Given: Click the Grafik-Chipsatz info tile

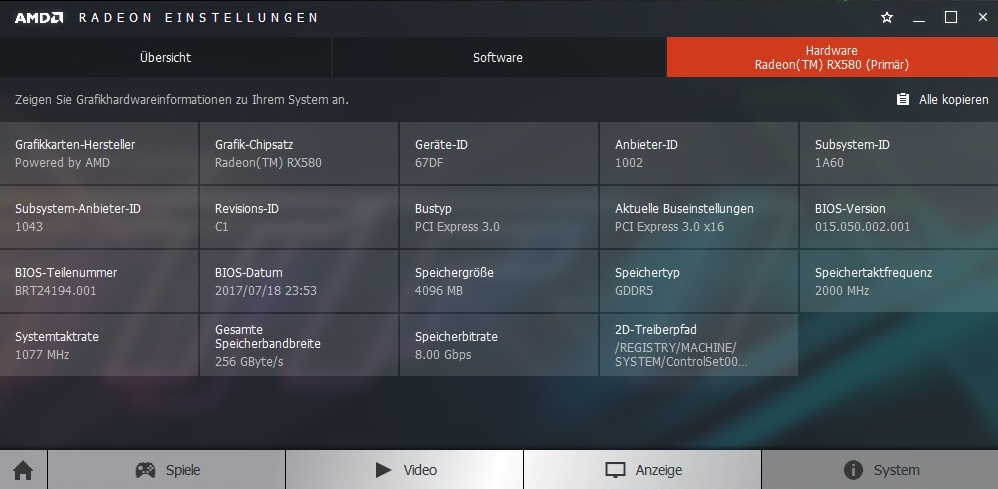Looking at the screenshot, I should pos(299,153).
